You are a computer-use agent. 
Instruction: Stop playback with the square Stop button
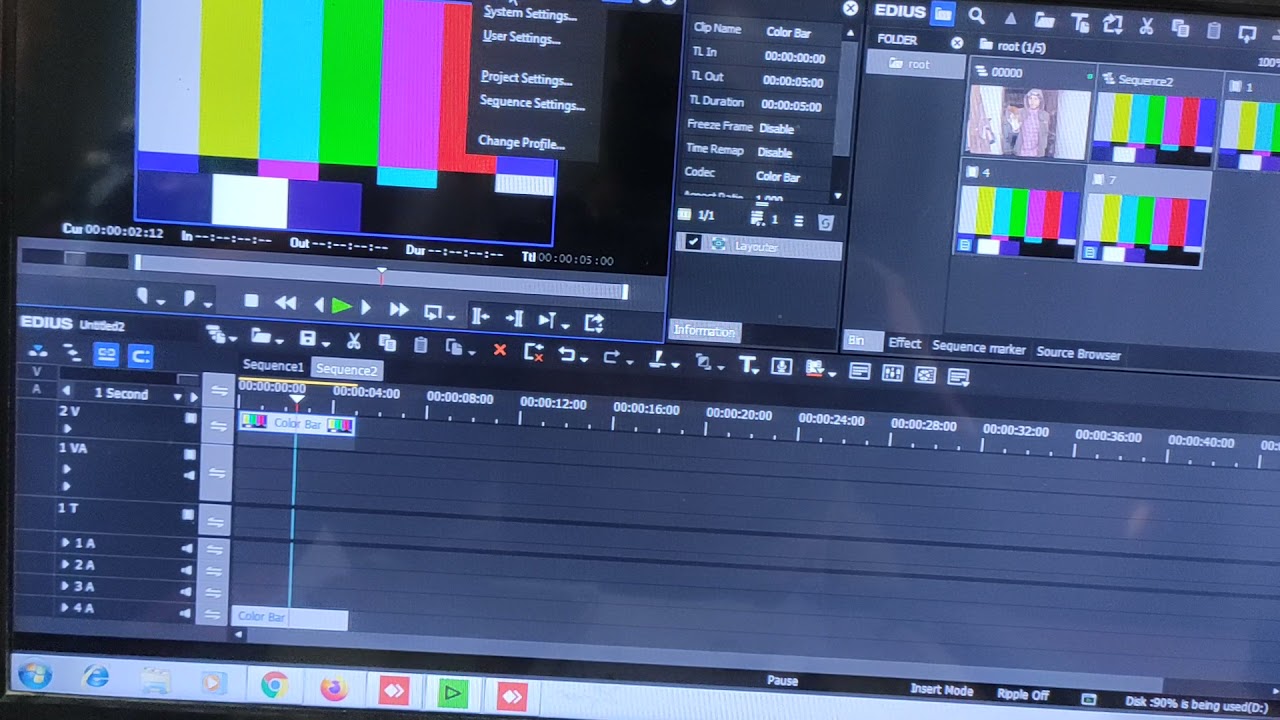pyautogui.click(x=252, y=301)
